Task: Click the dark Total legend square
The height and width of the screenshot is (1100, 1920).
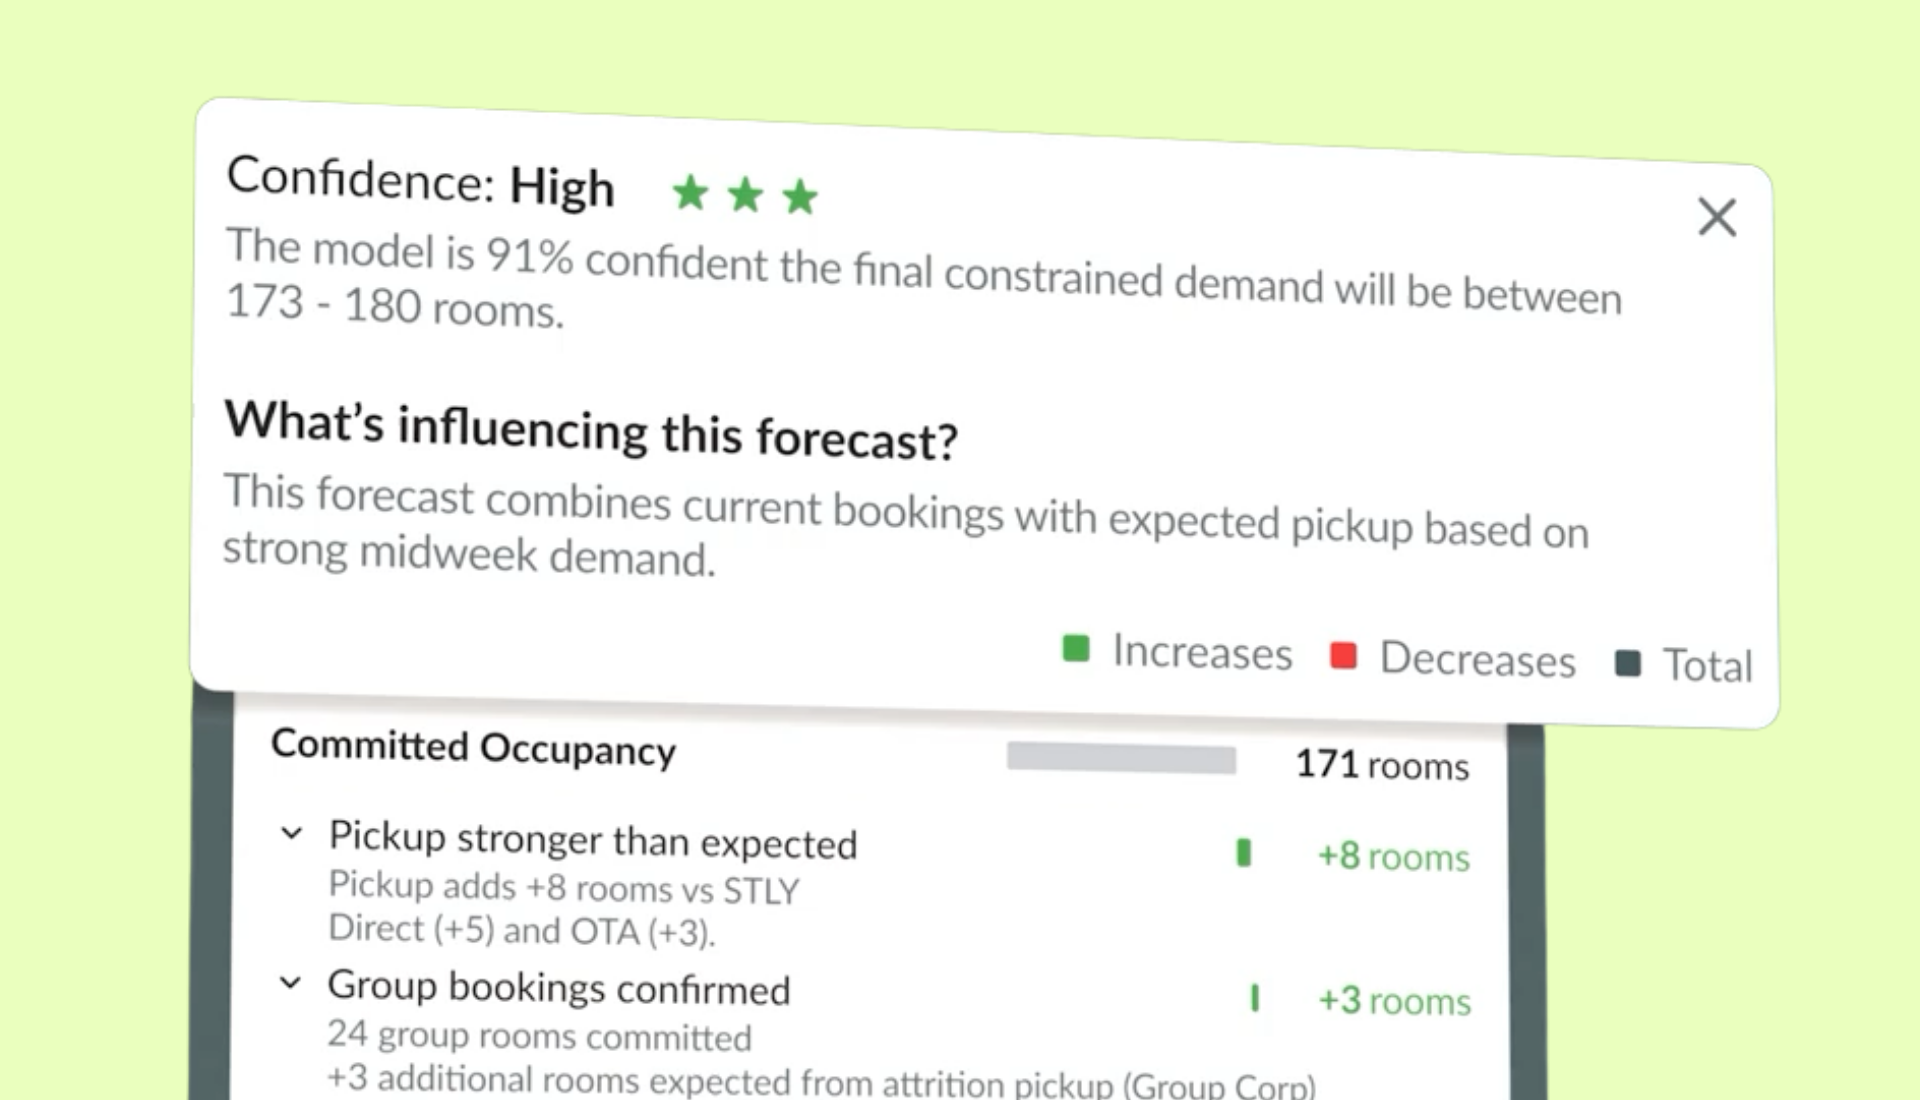Action: (1628, 663)
